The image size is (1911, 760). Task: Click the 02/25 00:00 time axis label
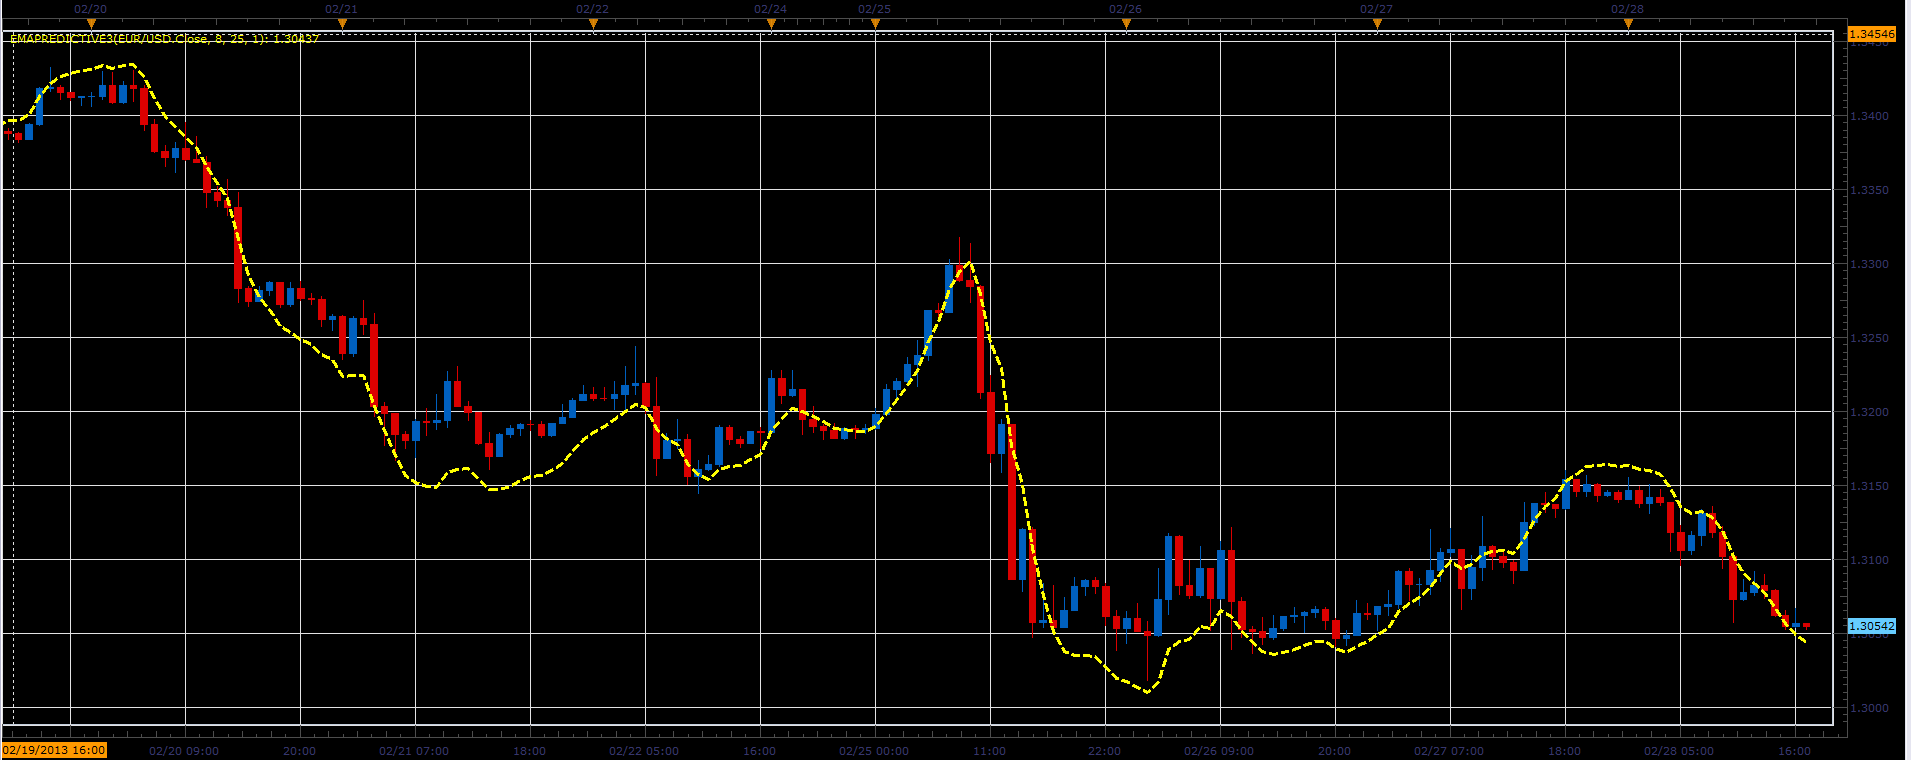pos(874,751)
